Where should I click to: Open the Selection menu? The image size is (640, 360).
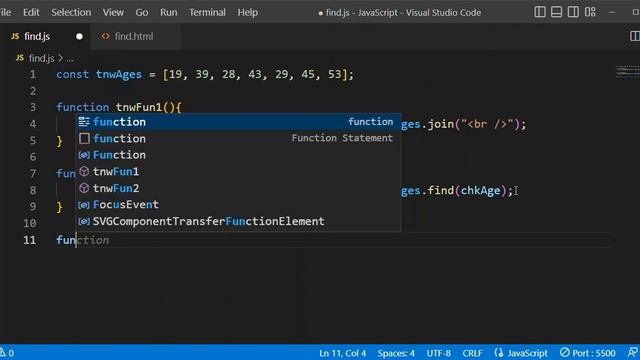pyautogui.click(x=71, y=12)
